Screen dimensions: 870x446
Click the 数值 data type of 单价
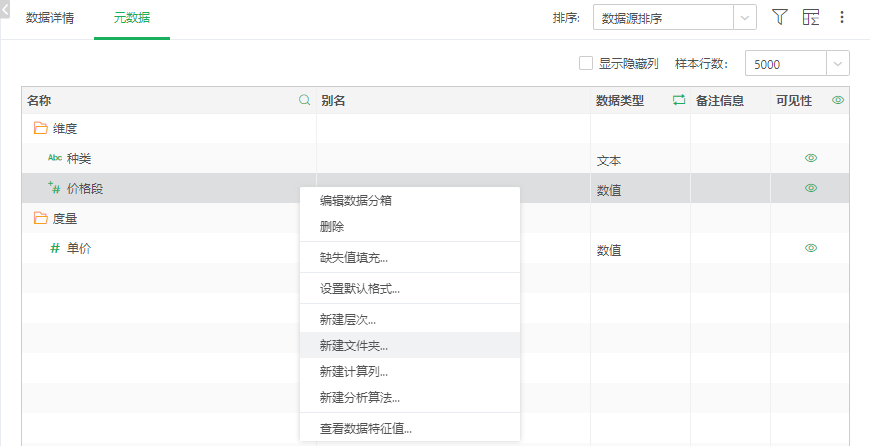609,251
